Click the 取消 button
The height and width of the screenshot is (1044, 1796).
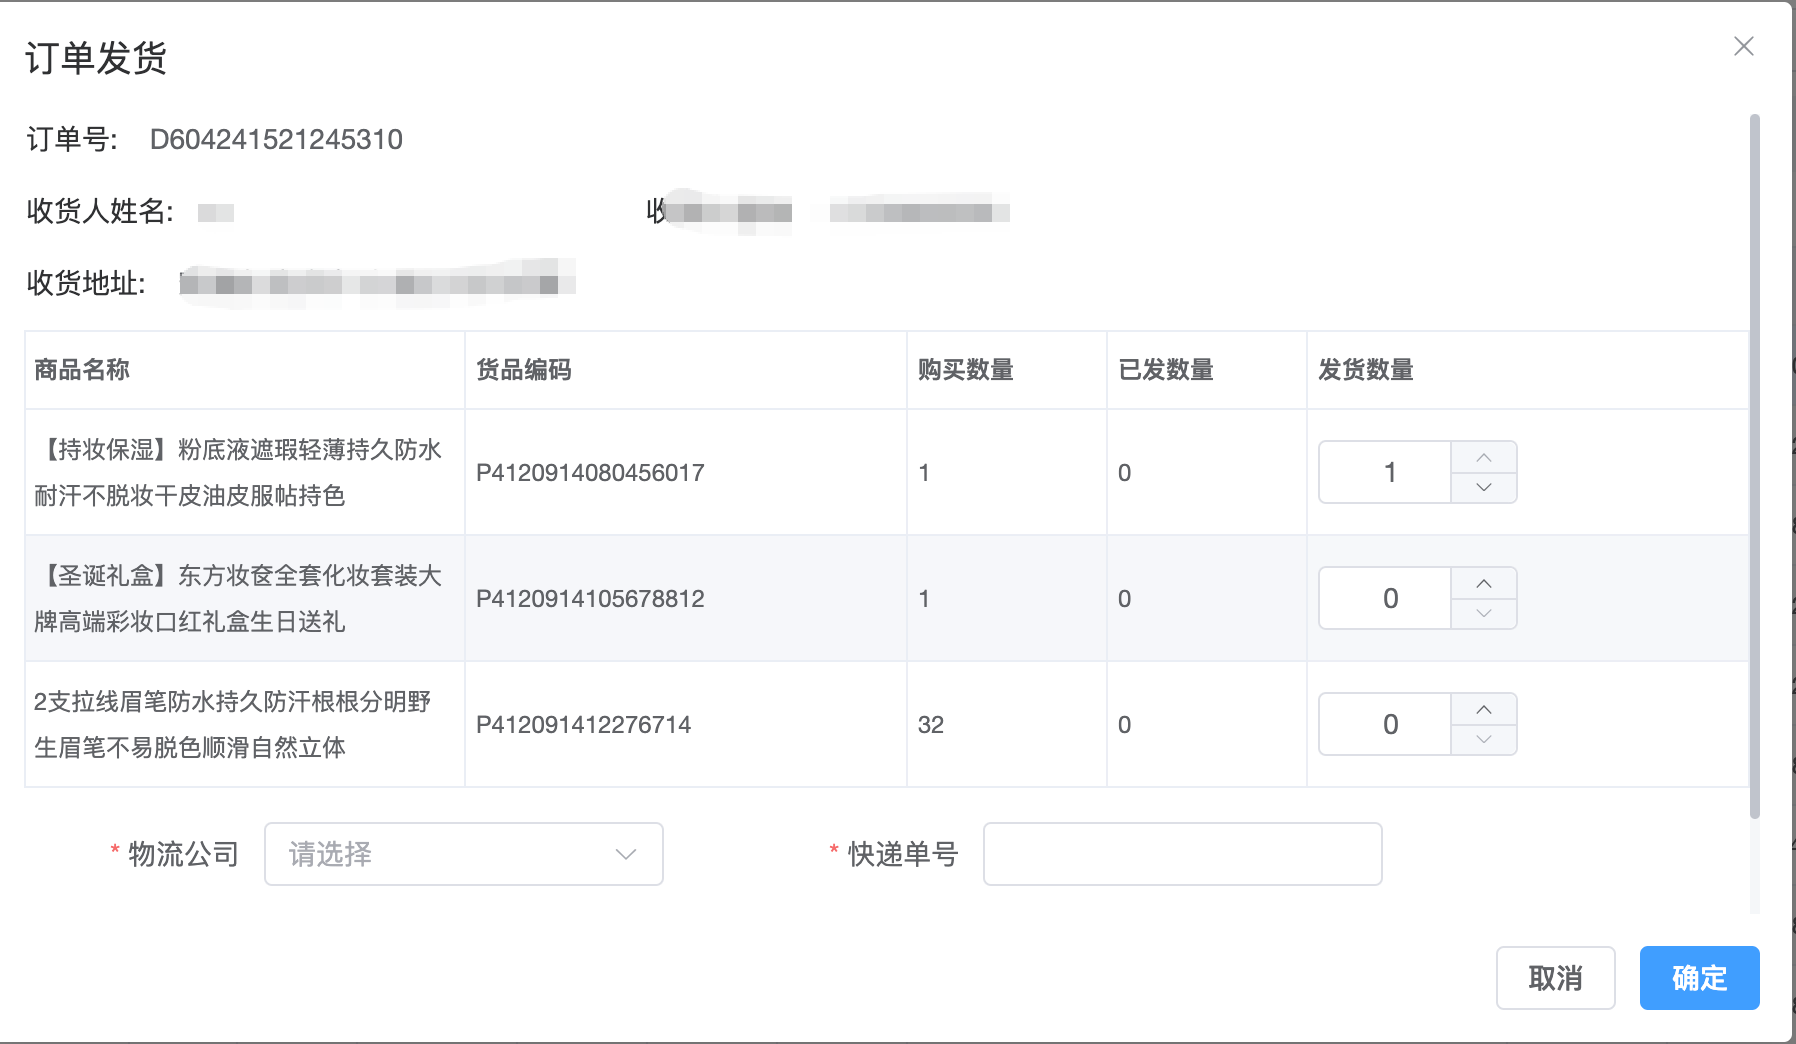tap(1556, 978)
